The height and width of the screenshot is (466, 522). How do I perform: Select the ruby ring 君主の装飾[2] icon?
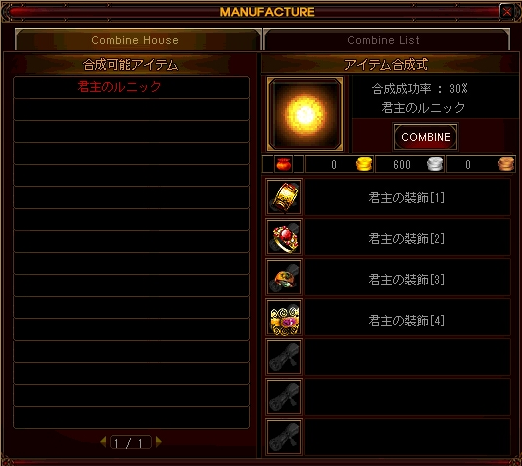(284, 237)
